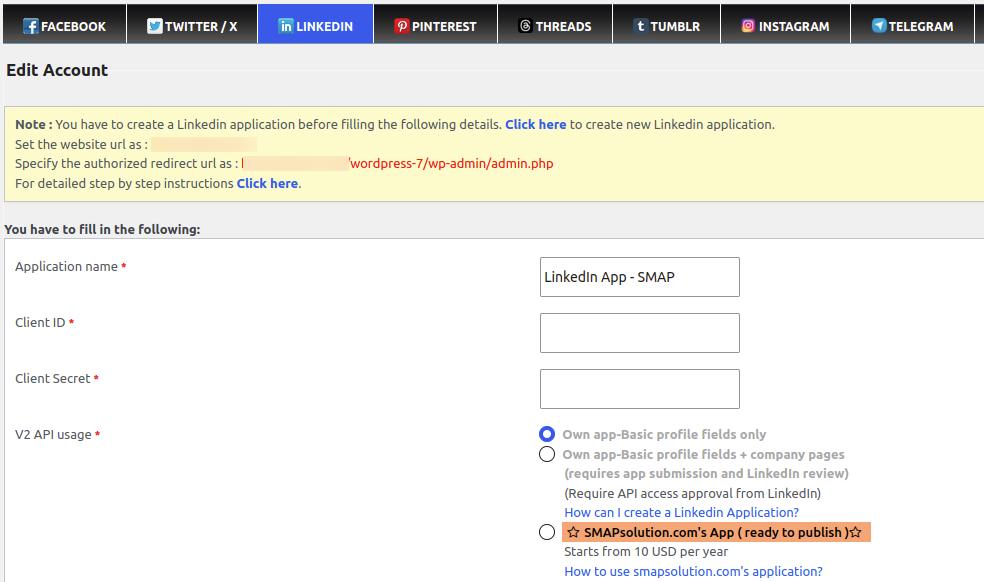Viewport: 984px width, 582px height.
Task: Open detailed step by step instructions link
Action: pos(267,183)
